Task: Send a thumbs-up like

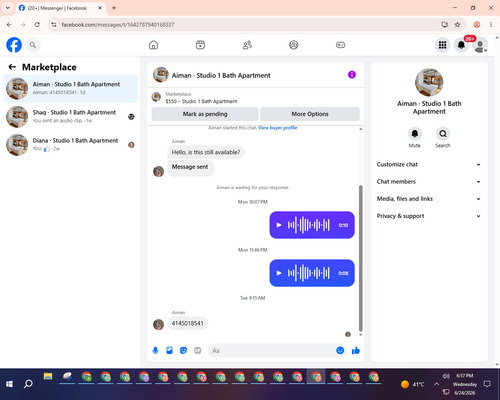Action: click(x=356, y=350)
